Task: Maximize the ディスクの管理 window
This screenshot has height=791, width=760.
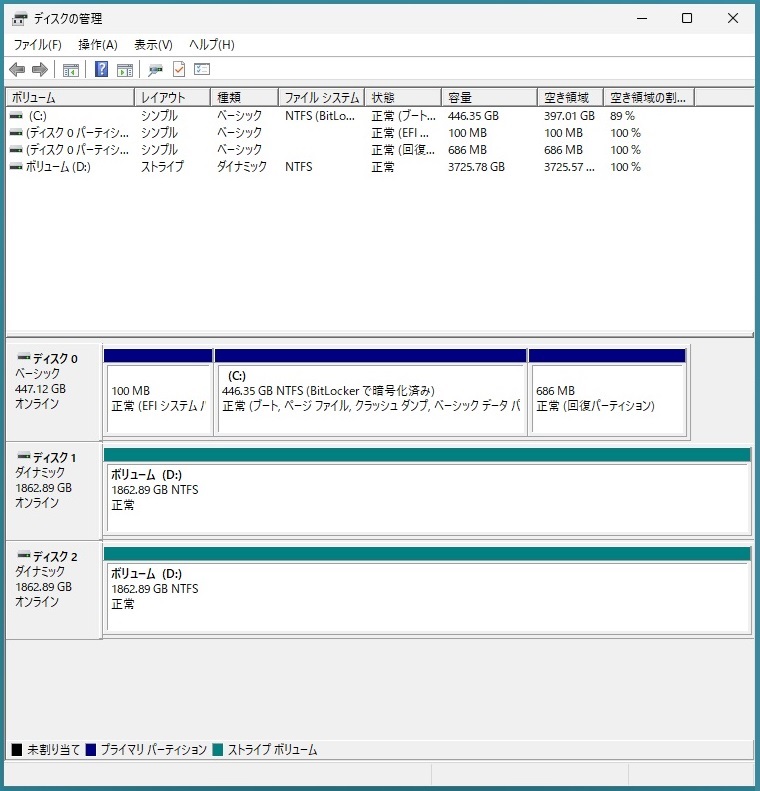Action: coord(687,18)
